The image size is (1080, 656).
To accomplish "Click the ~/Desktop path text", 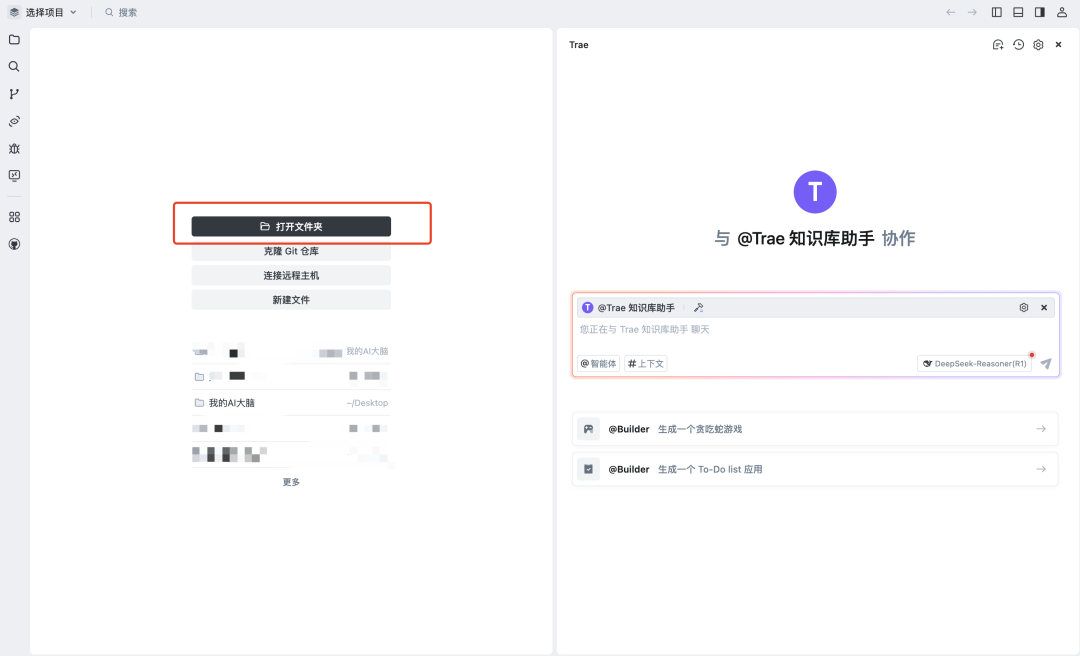I will click(367, 403).
